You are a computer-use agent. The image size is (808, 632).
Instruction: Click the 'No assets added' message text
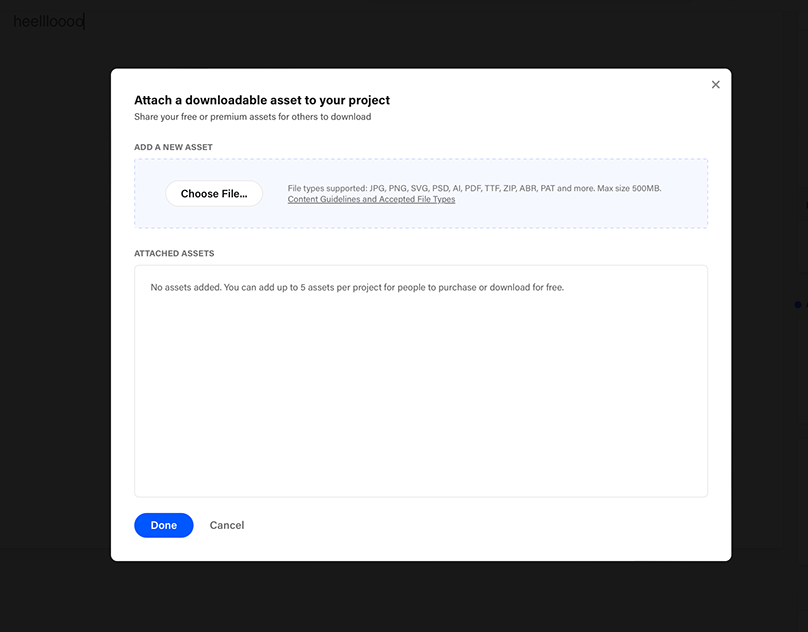coord(357,288)
